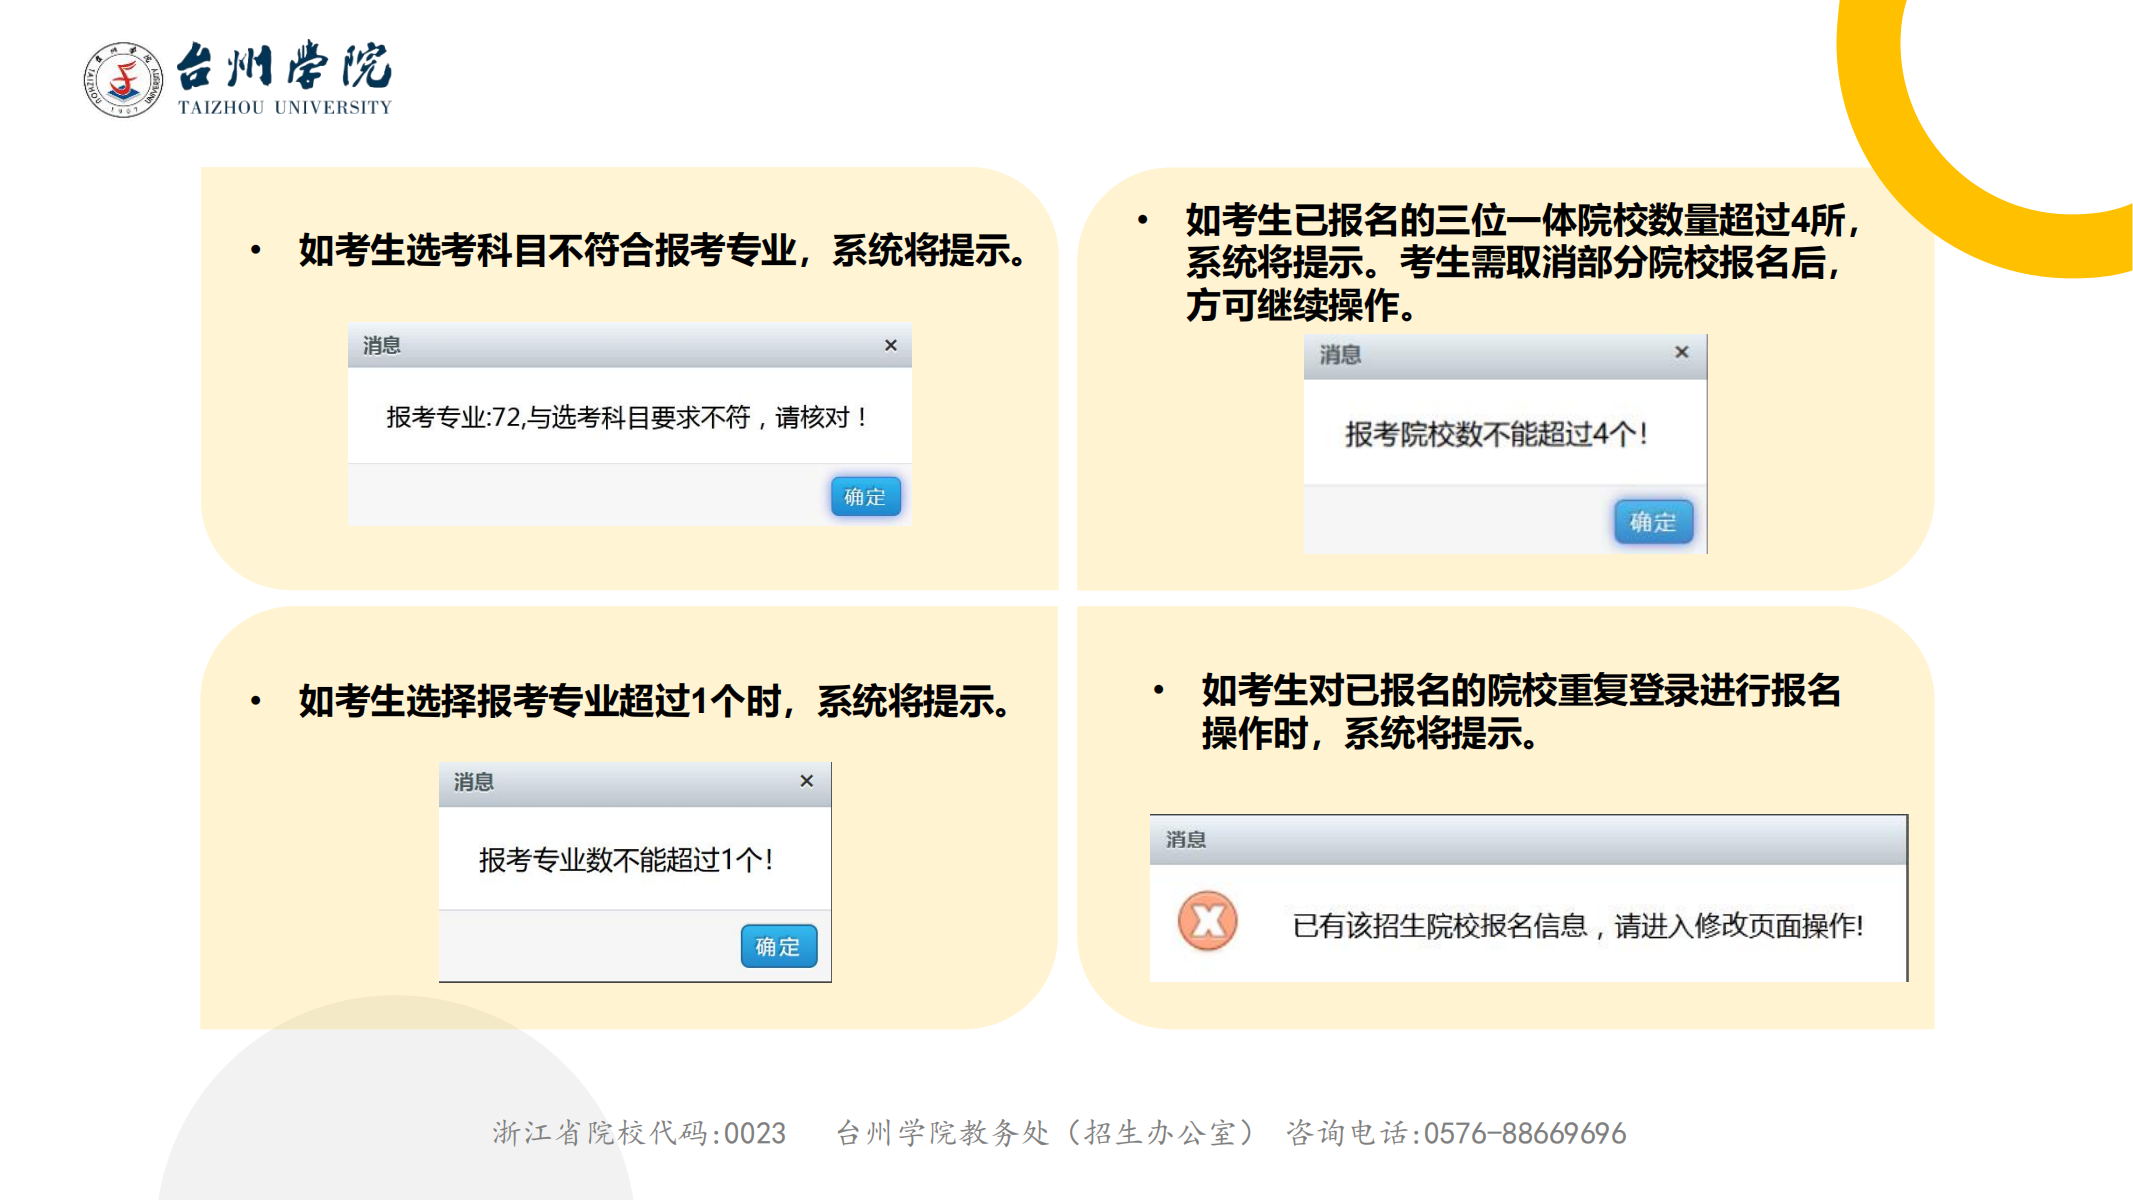Screen dimensions: 2133x1200
Task: Click text 报考专业:72,与选考科目要求不符，请核对！
Action: coord(628,417)
